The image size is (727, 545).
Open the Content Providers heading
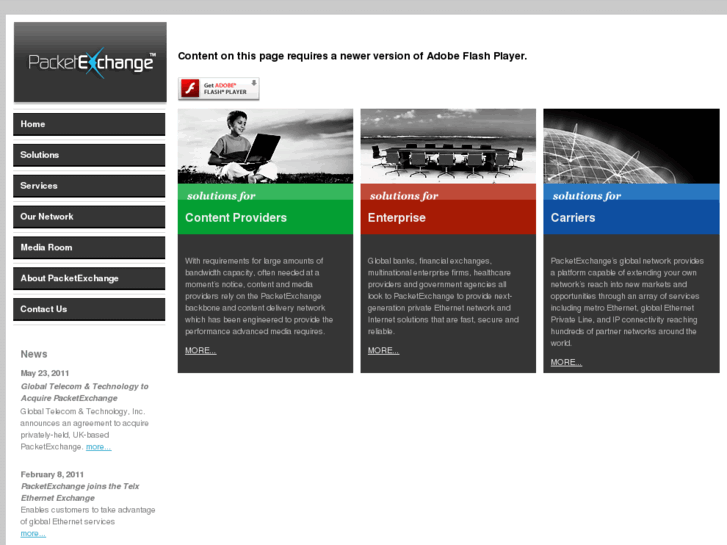point(236,218)
